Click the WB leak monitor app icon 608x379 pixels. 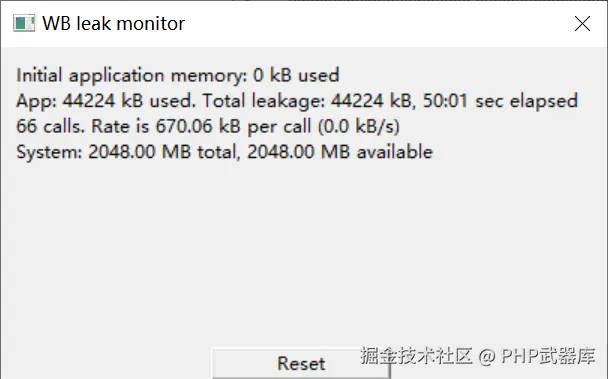tap(24, 23)
